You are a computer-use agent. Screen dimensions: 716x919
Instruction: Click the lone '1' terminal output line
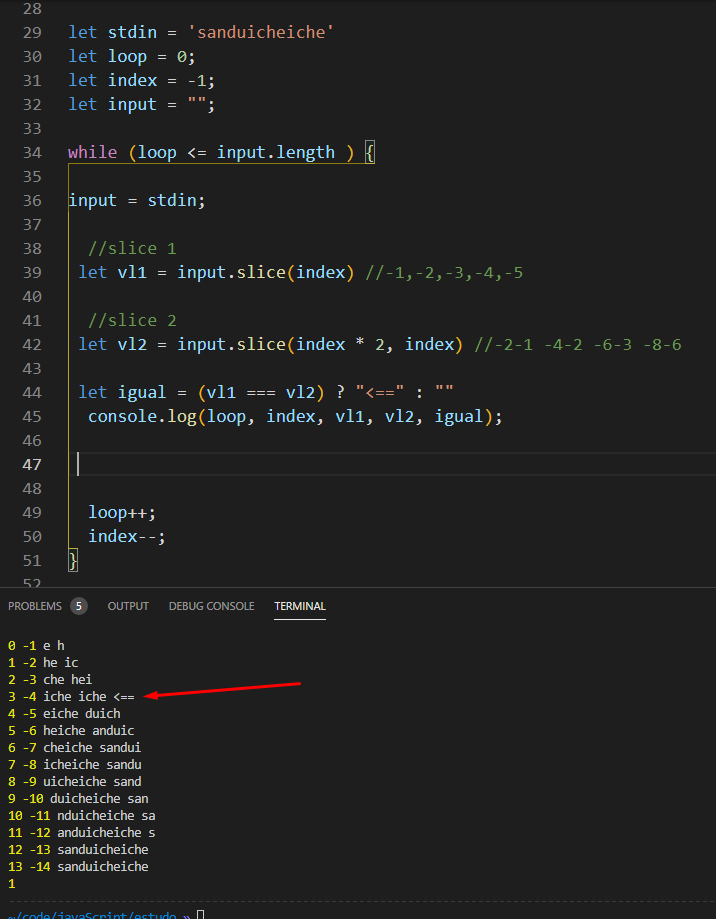(12, 884)
